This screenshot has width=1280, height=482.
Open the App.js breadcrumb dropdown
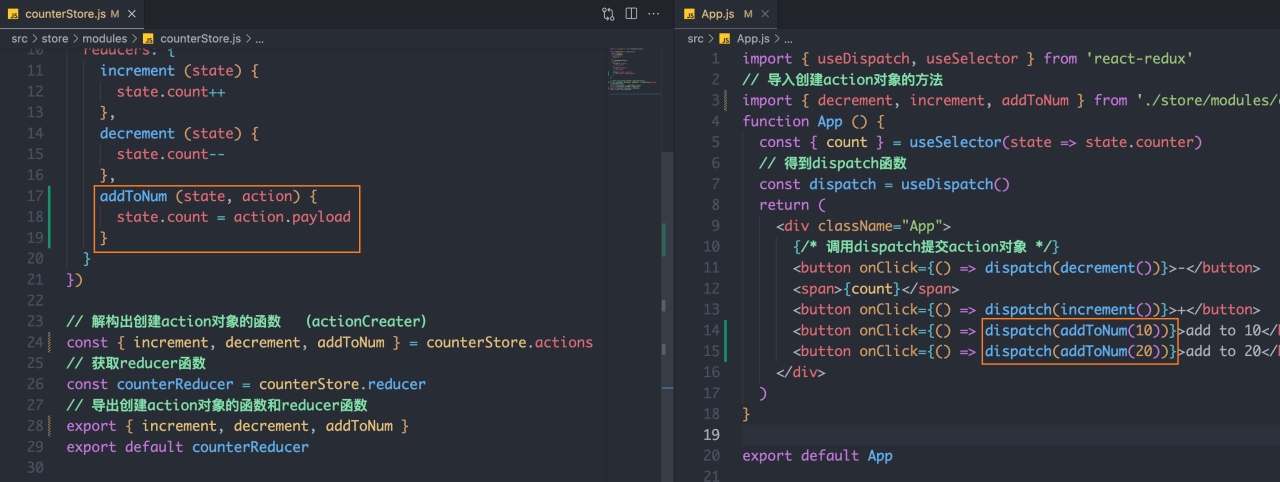pos(751,39)
